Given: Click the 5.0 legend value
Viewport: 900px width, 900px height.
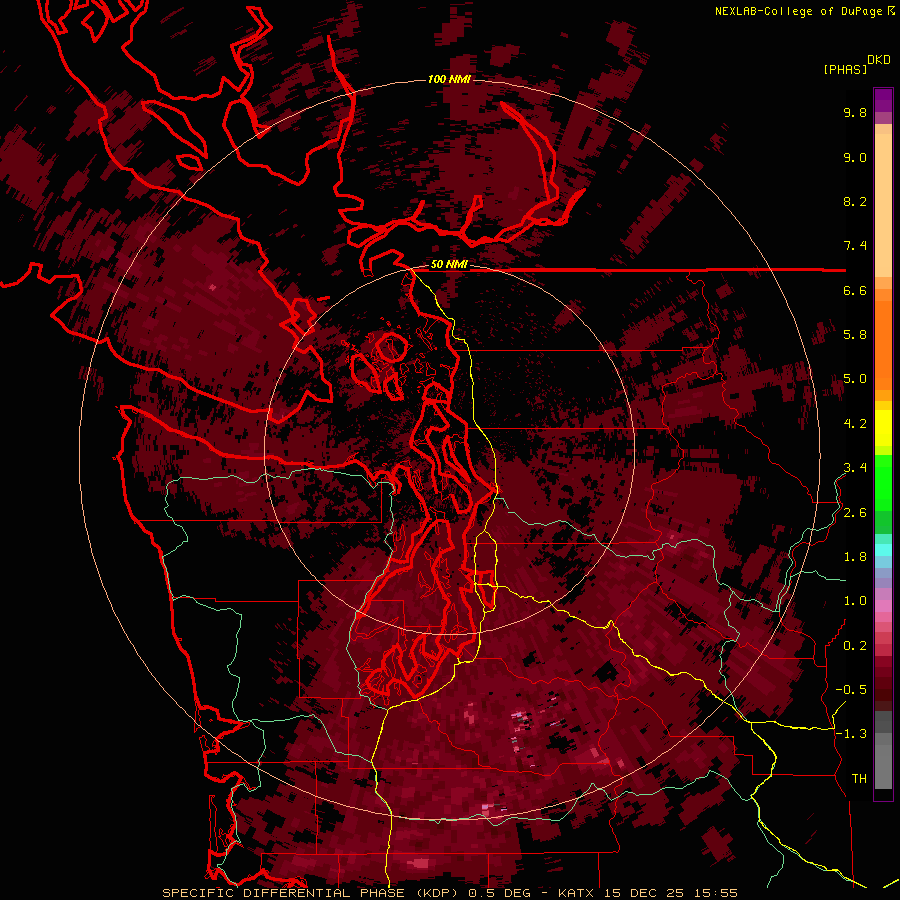Looking at the screenshot, I should [855, 379].
